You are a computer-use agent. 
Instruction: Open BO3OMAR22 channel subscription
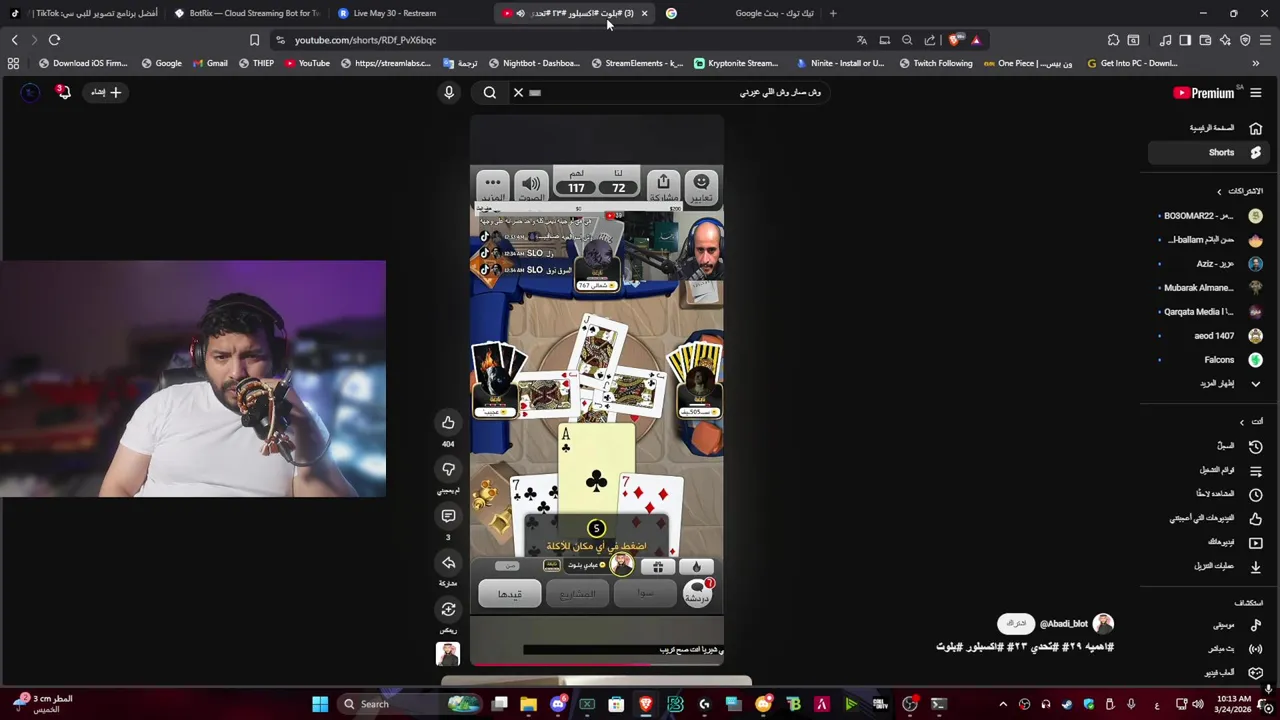click(1208, 216)
